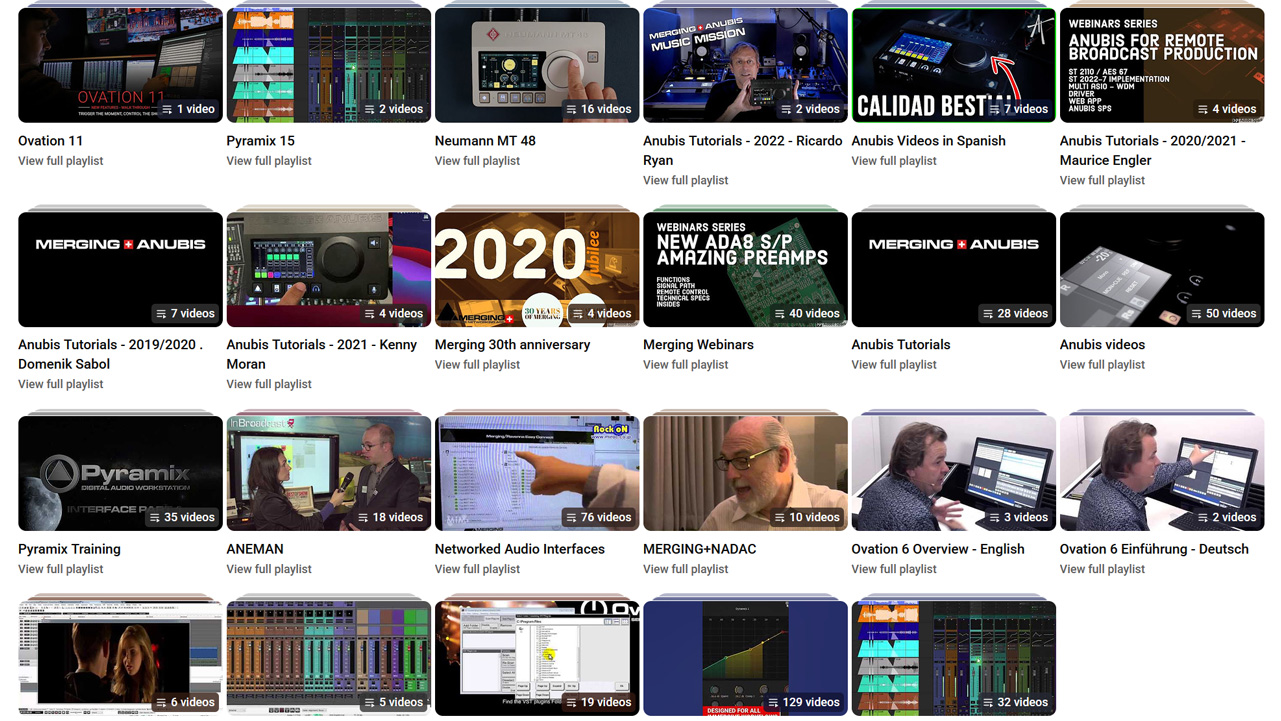View full playlist under Anubis videos
1281x721 pixels.
(1103, 365)
